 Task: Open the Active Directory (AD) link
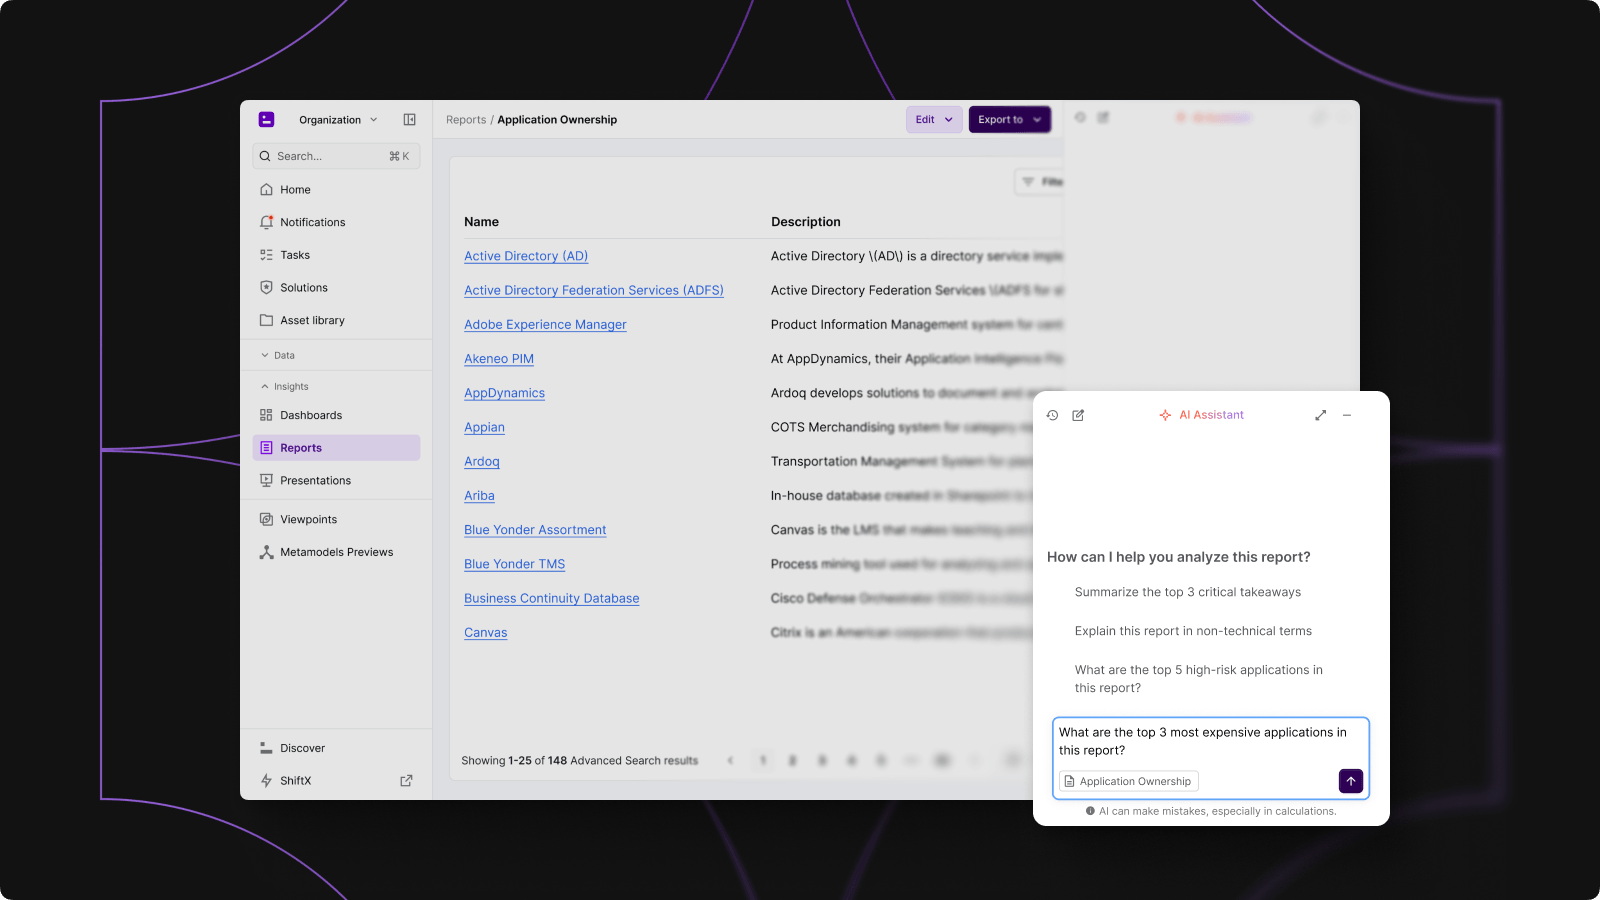(526, 256)
